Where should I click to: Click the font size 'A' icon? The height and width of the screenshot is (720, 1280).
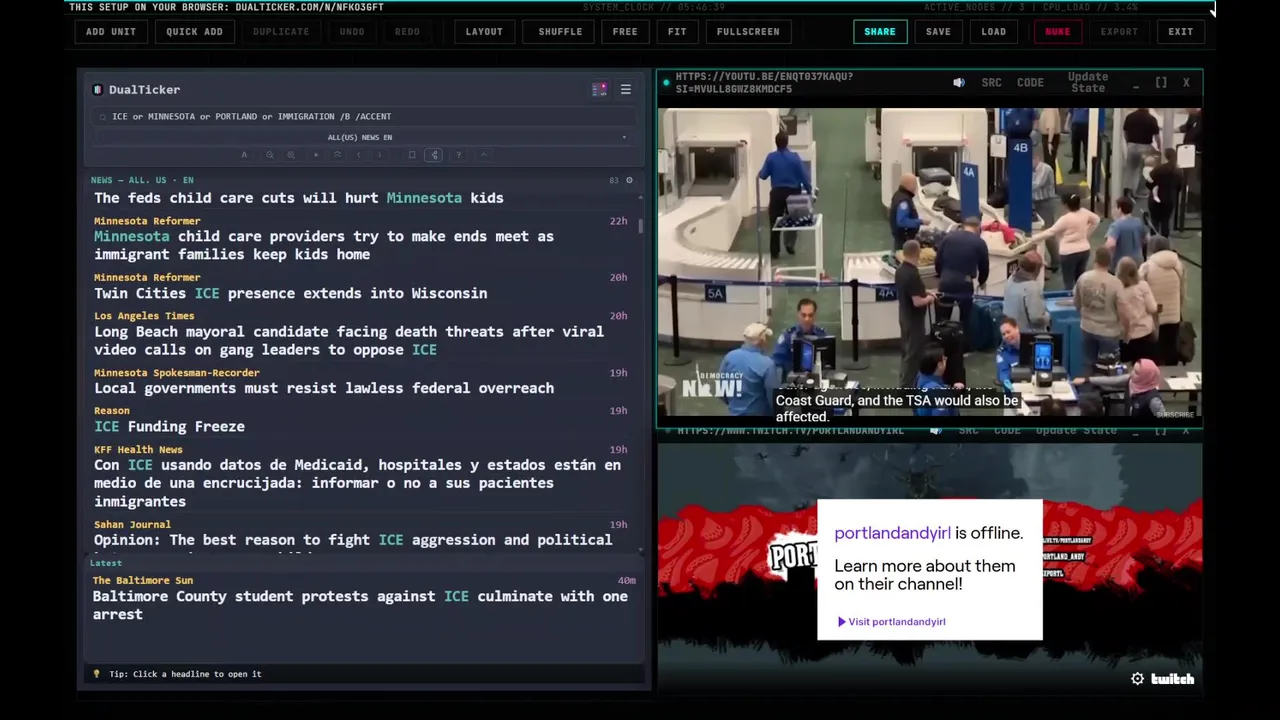pos(244,155)
